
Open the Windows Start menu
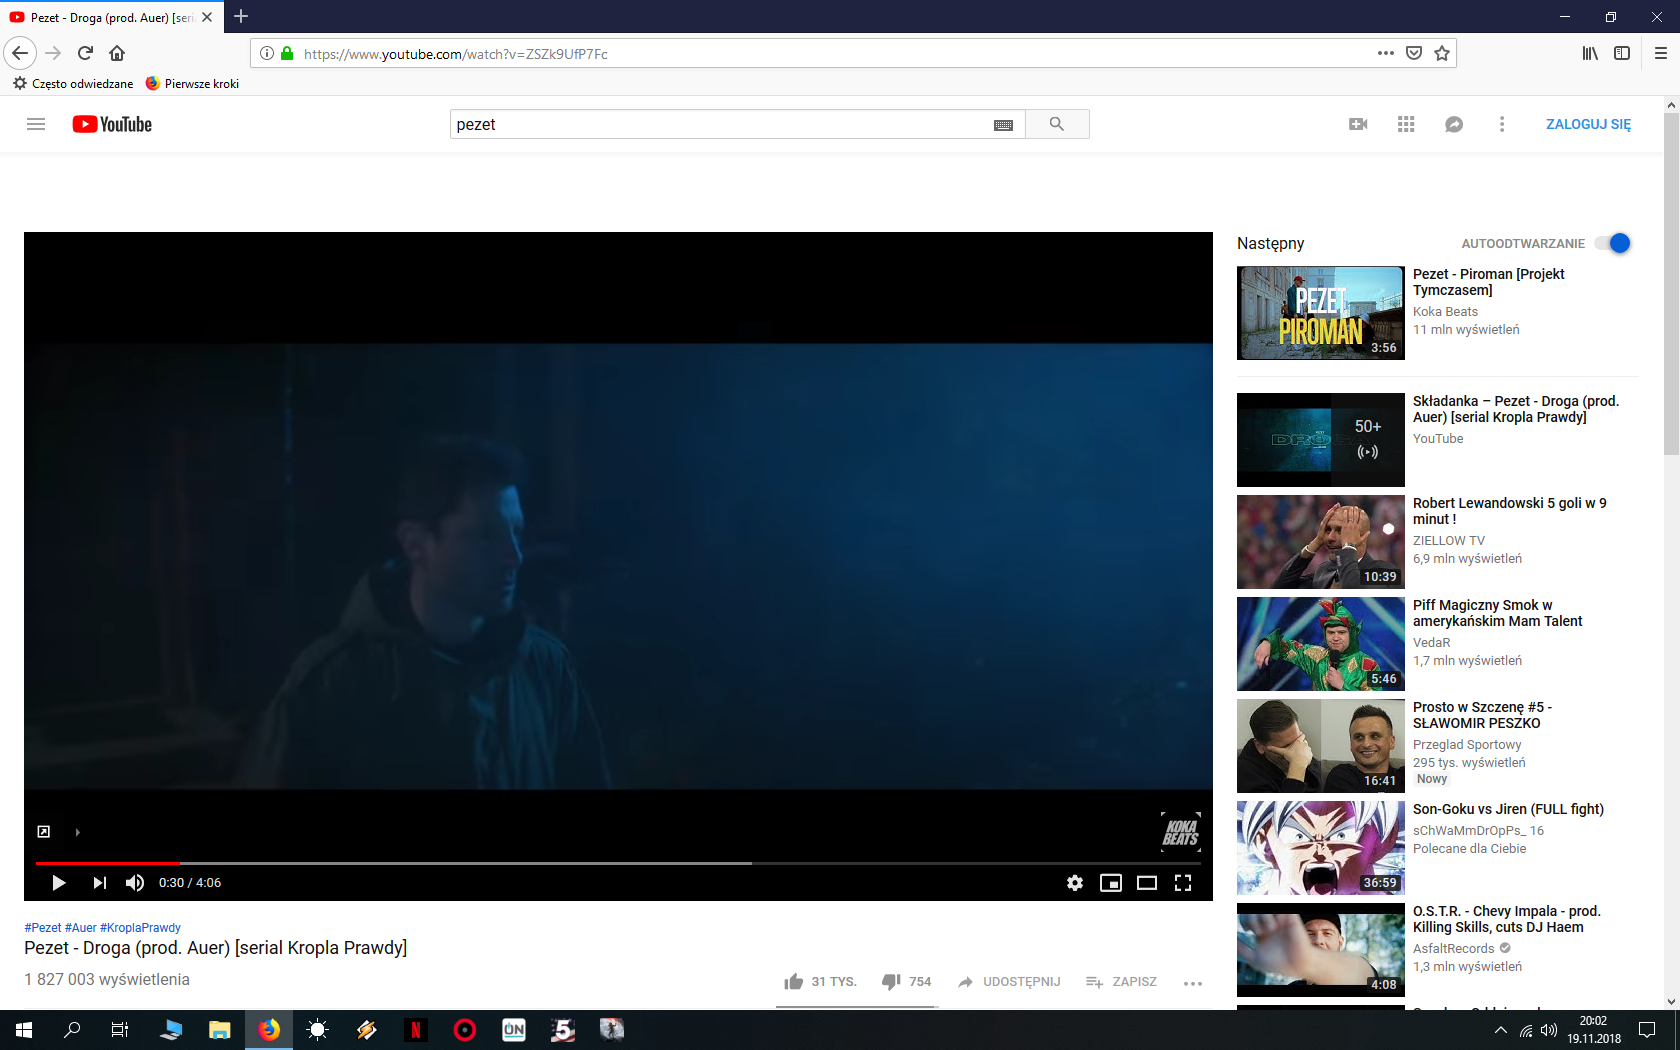tap(24, 1030)
